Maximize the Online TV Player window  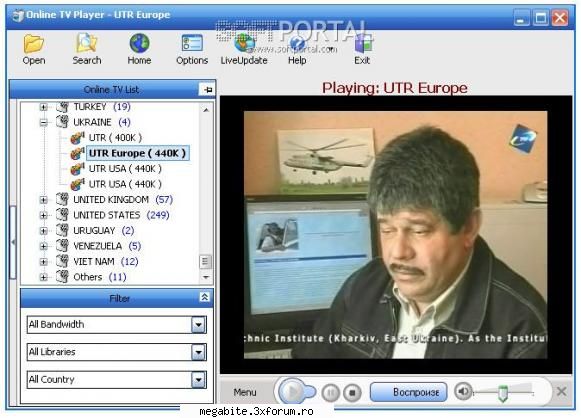tap(541, 18)
